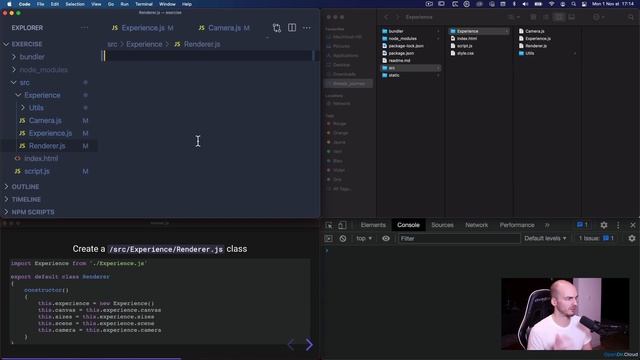
Task: Clear the console in DevTools
Action: point(343,238)
